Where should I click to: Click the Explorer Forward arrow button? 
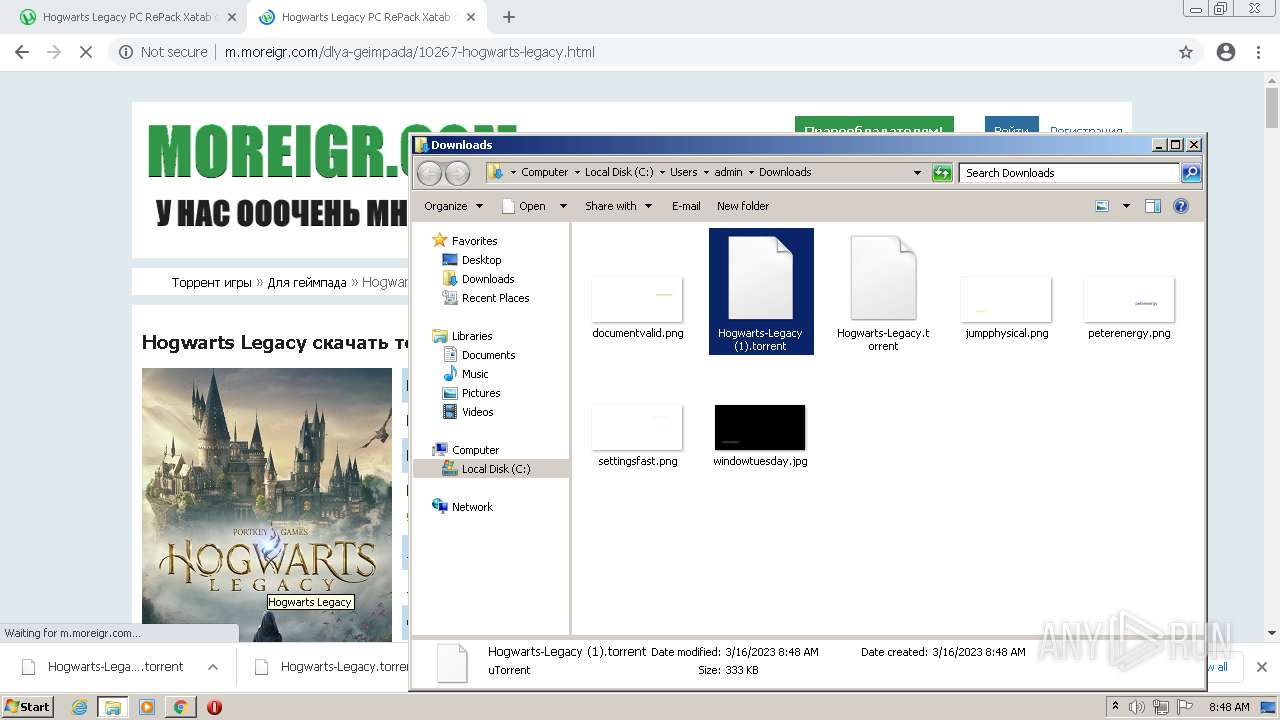coord(457,173)
